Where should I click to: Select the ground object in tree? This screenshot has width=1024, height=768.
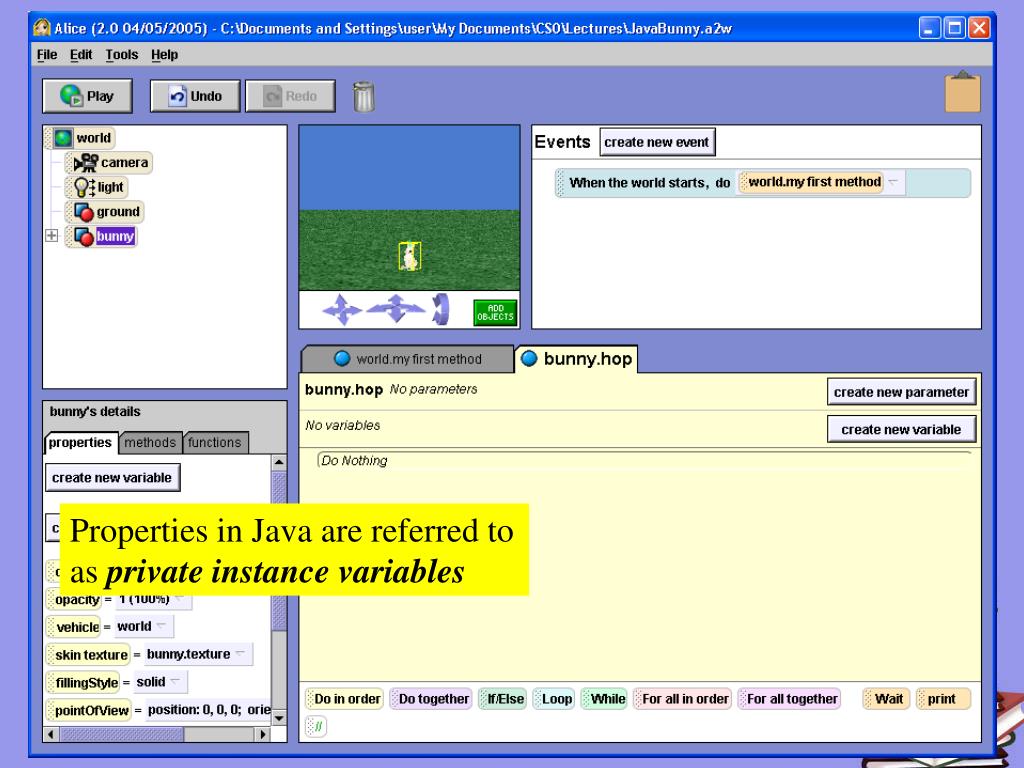pyautogui.click(x=84, y=212)
